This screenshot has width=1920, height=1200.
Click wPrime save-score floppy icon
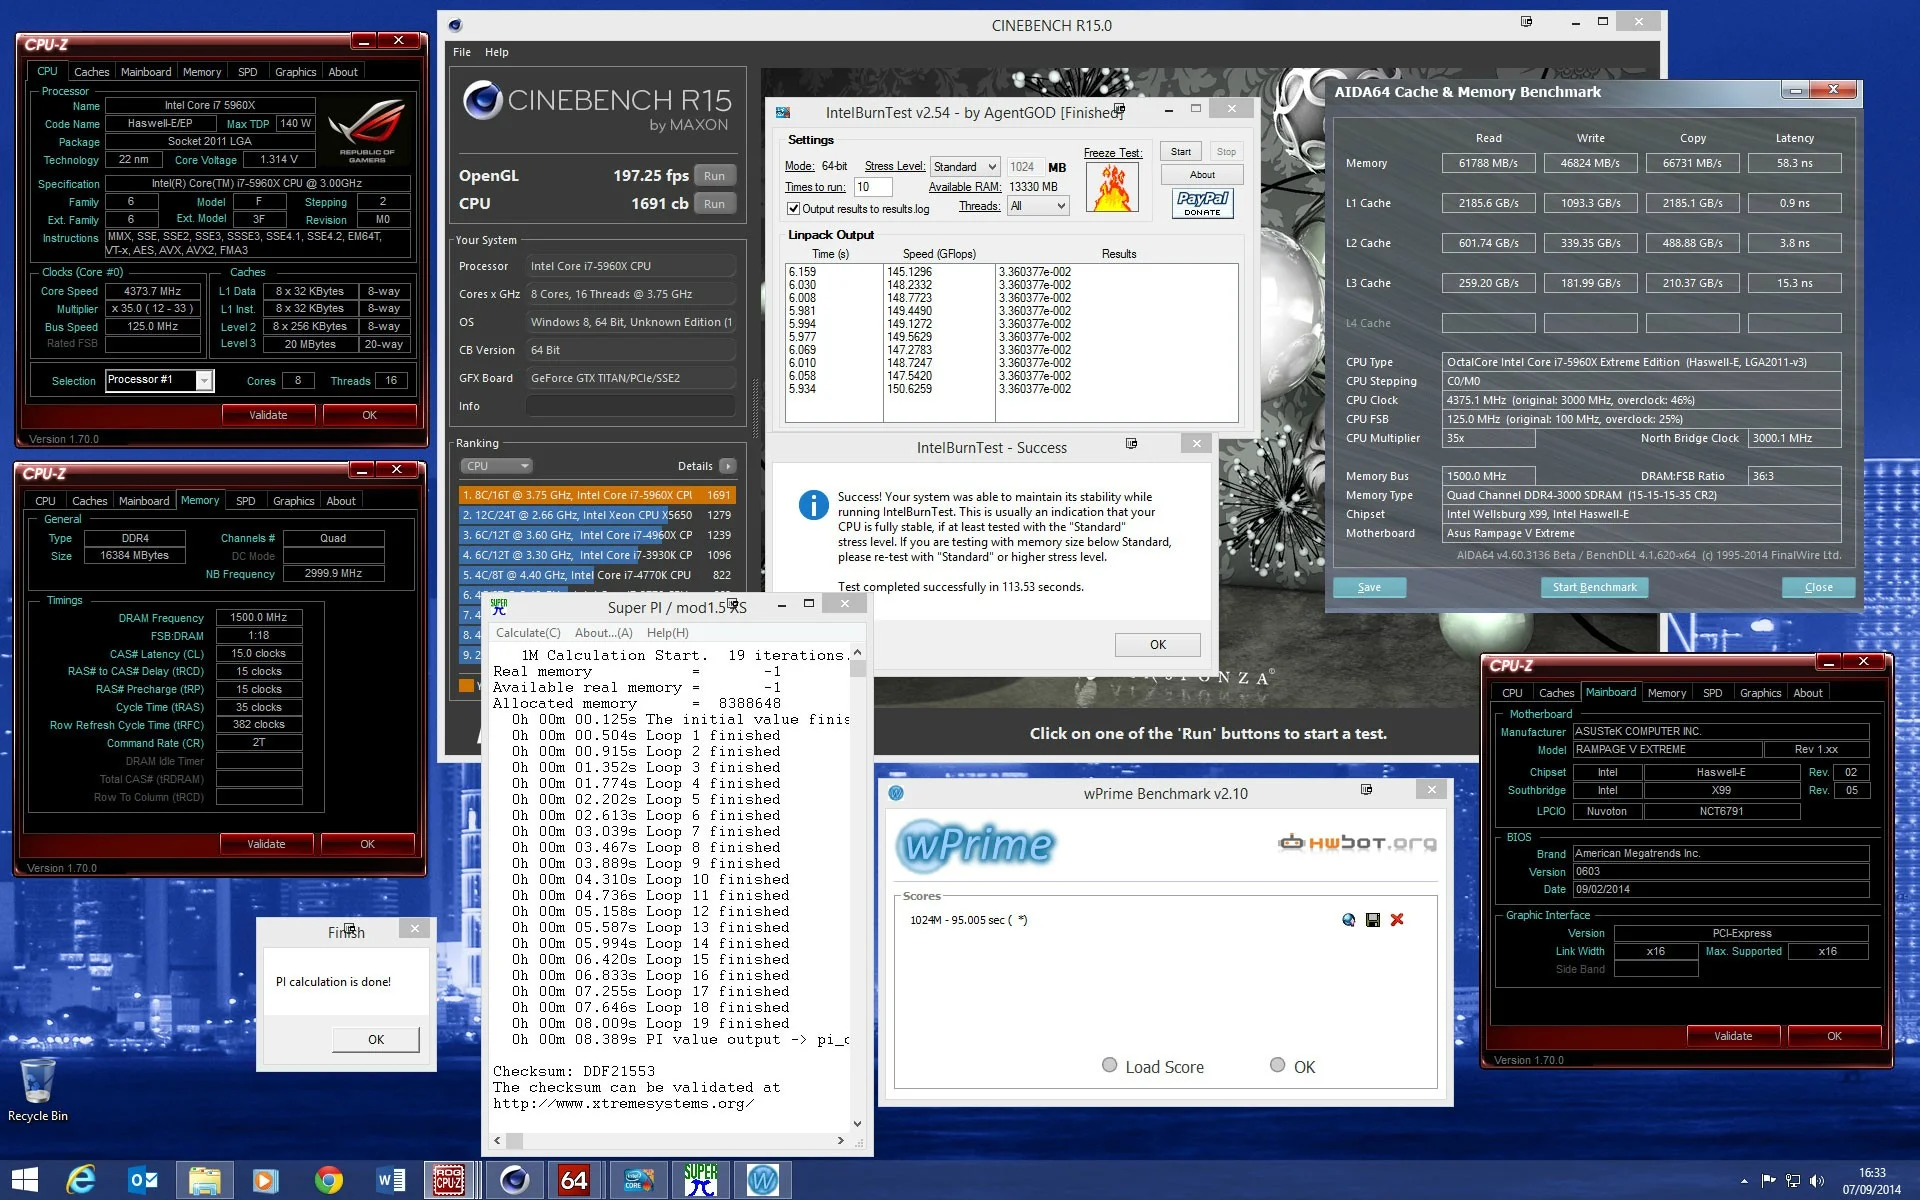[x=1373, y=920]
